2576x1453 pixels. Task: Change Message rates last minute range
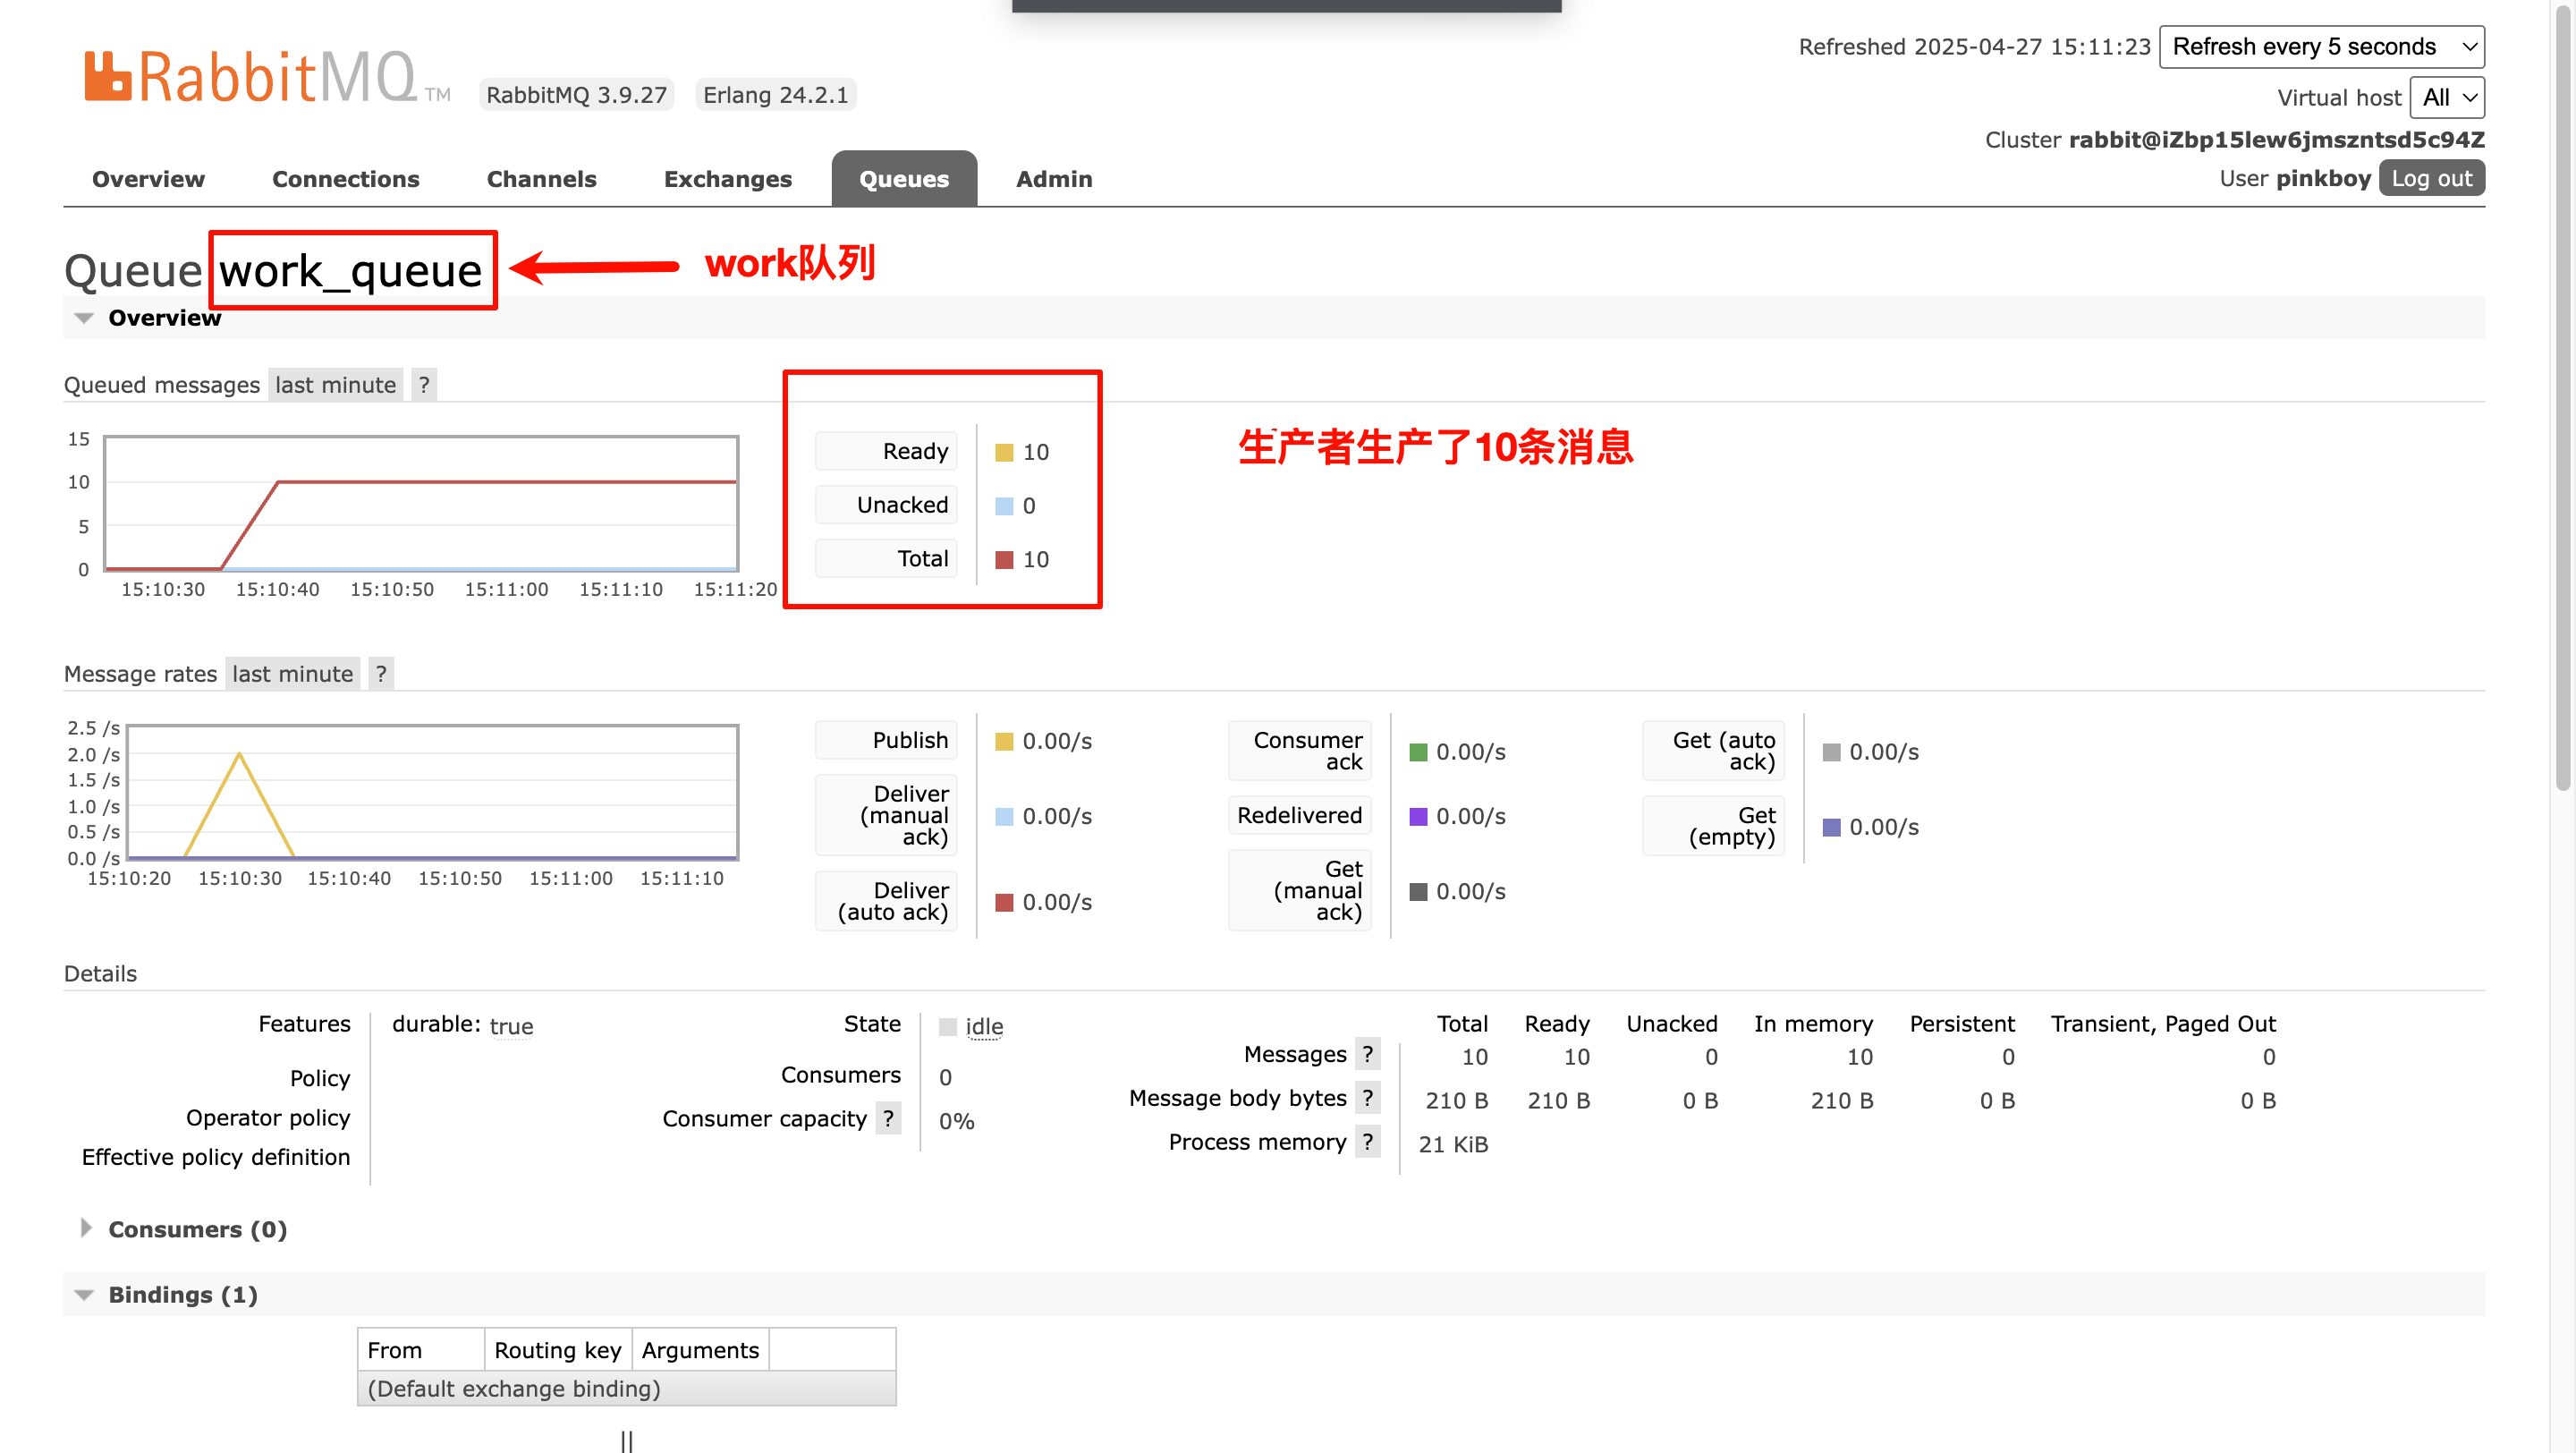292,674
